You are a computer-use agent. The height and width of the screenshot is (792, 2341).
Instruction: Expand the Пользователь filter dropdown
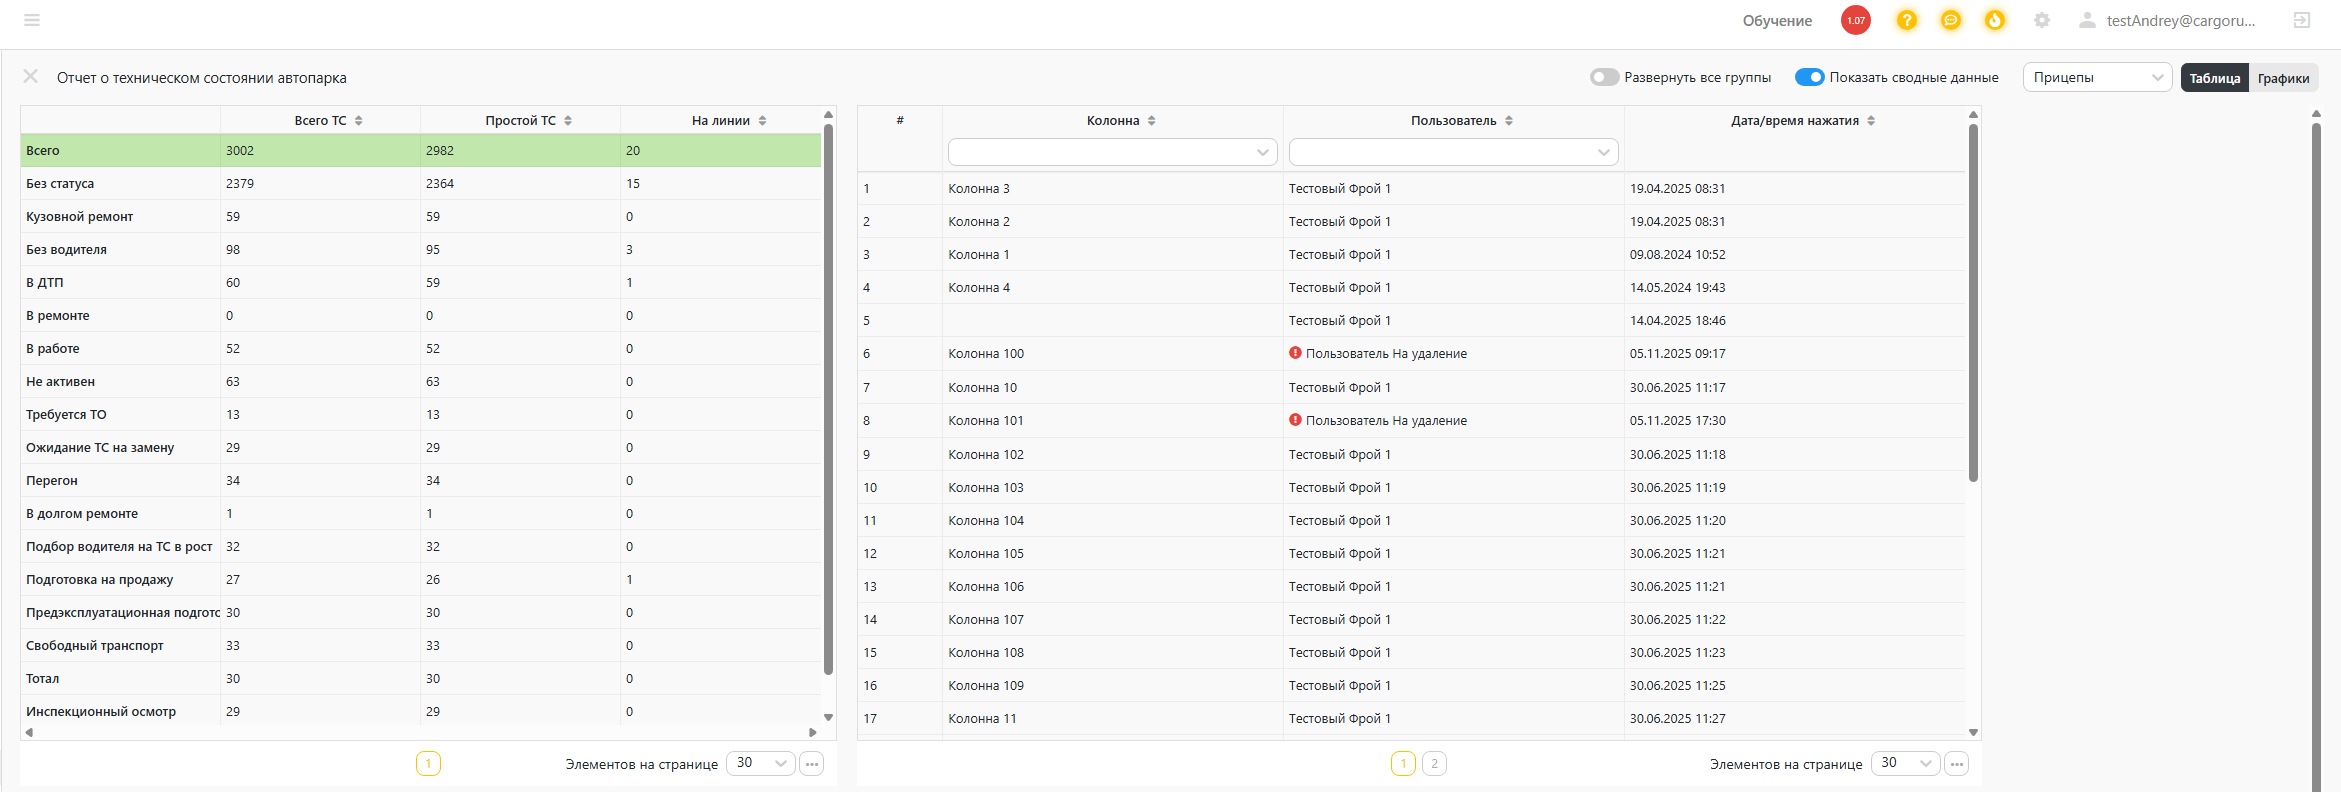pyautogui.click(x=1453, y=152)
